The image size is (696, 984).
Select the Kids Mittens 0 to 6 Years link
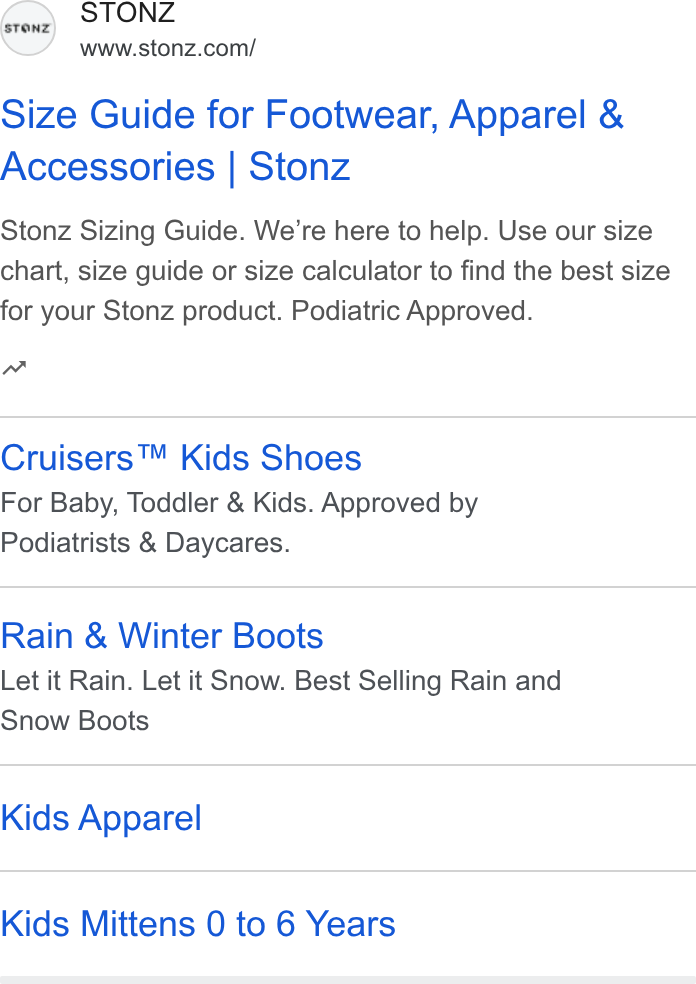pos(198,924)
